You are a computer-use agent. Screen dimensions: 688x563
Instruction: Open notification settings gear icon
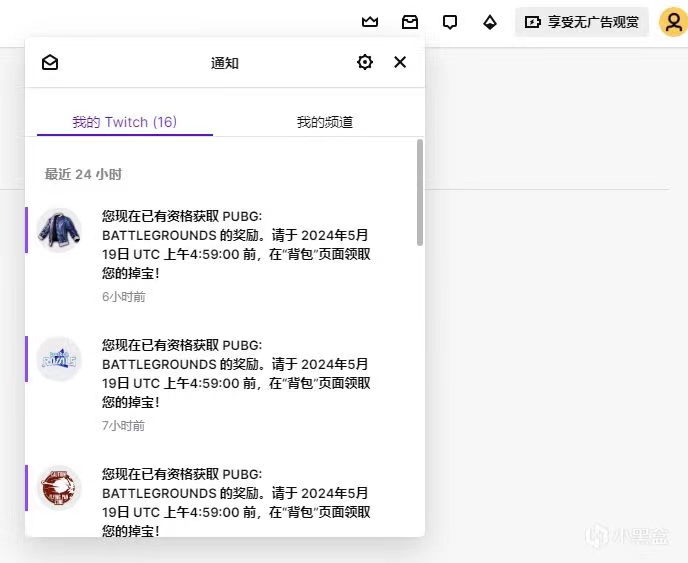(x=365, y=63)
